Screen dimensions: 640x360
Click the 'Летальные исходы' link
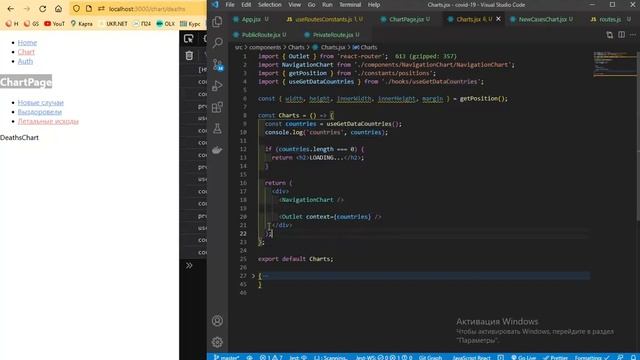pos(48,121)
